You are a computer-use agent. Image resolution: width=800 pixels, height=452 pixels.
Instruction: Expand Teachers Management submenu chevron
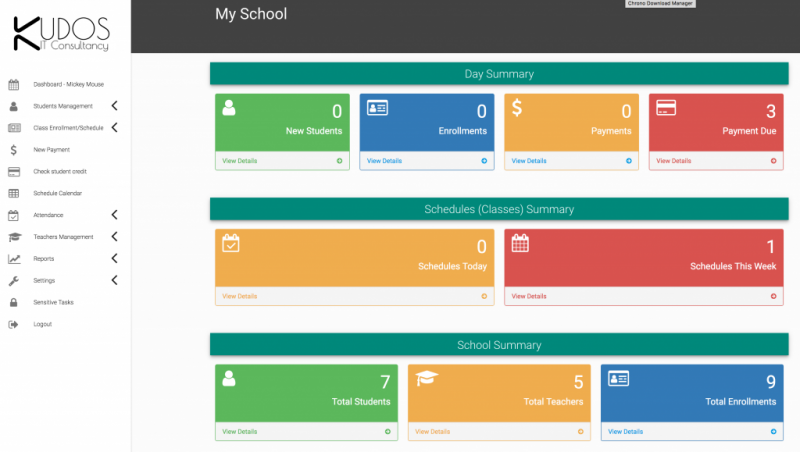[114, 237]
